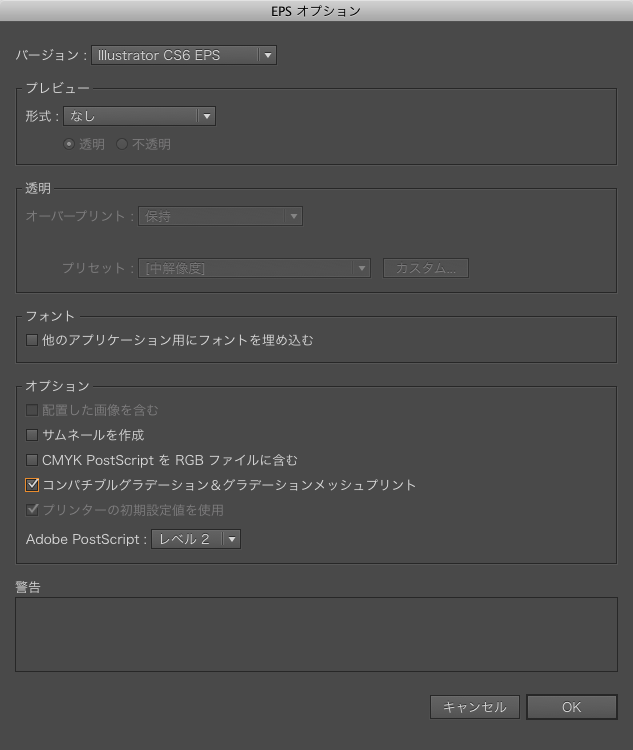Uncheck コンパチブルグラデーション＆グラデーションメッシュプリント checkbox
The image size is (633, 750).
[32, 485]
